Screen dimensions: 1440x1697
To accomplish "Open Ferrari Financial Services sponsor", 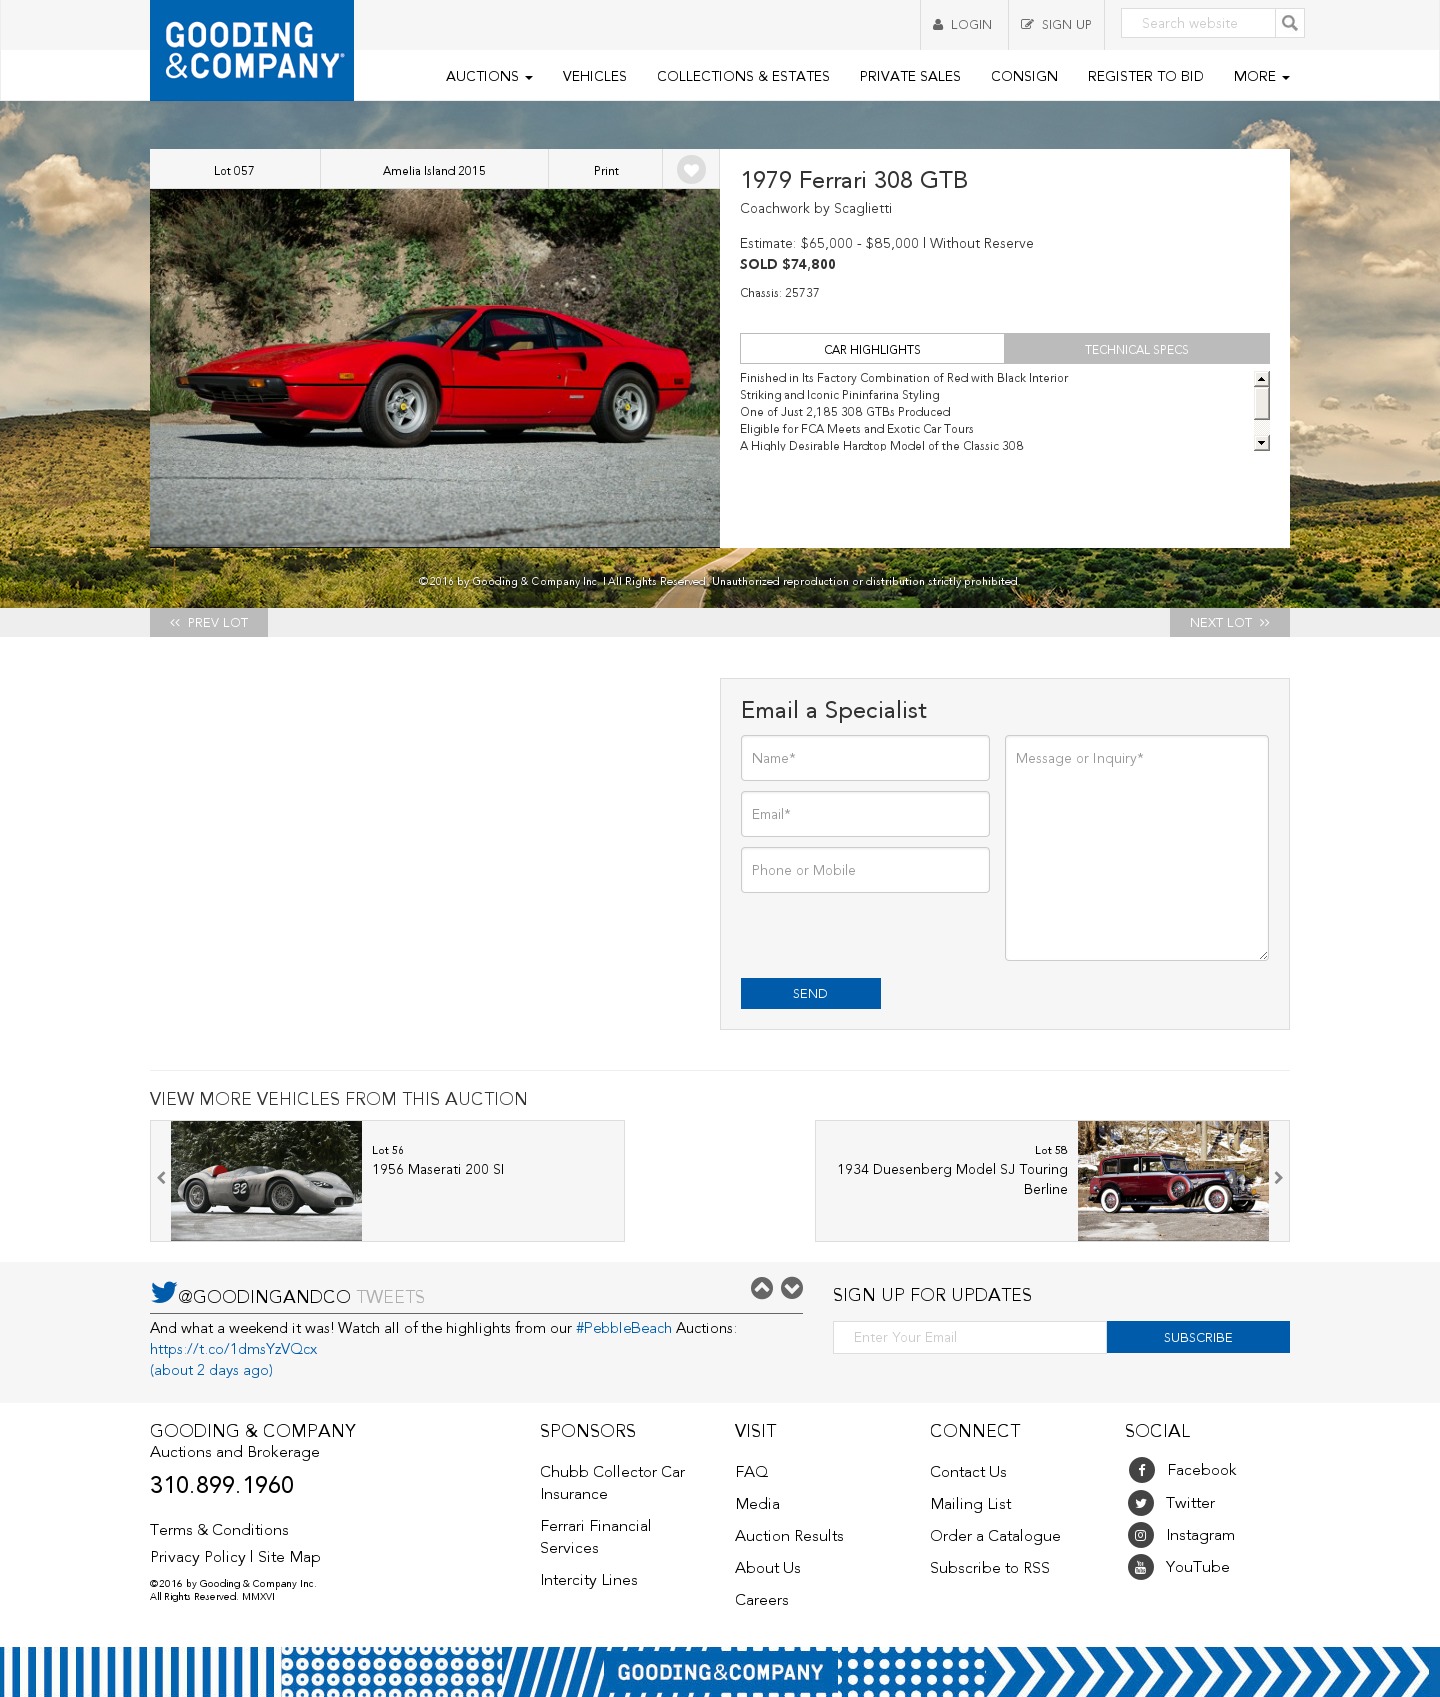I will 596,1537.
